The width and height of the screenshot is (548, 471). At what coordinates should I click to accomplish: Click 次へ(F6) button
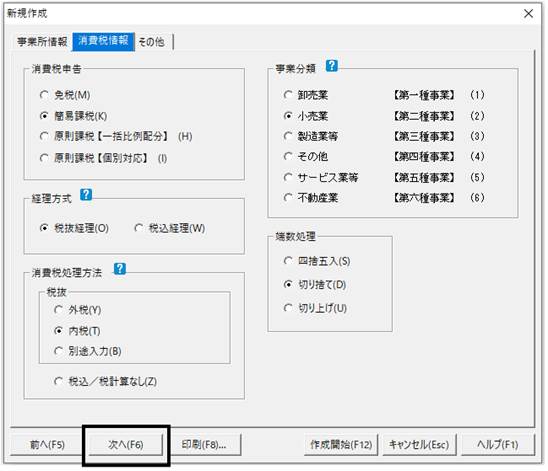(126, 444)
